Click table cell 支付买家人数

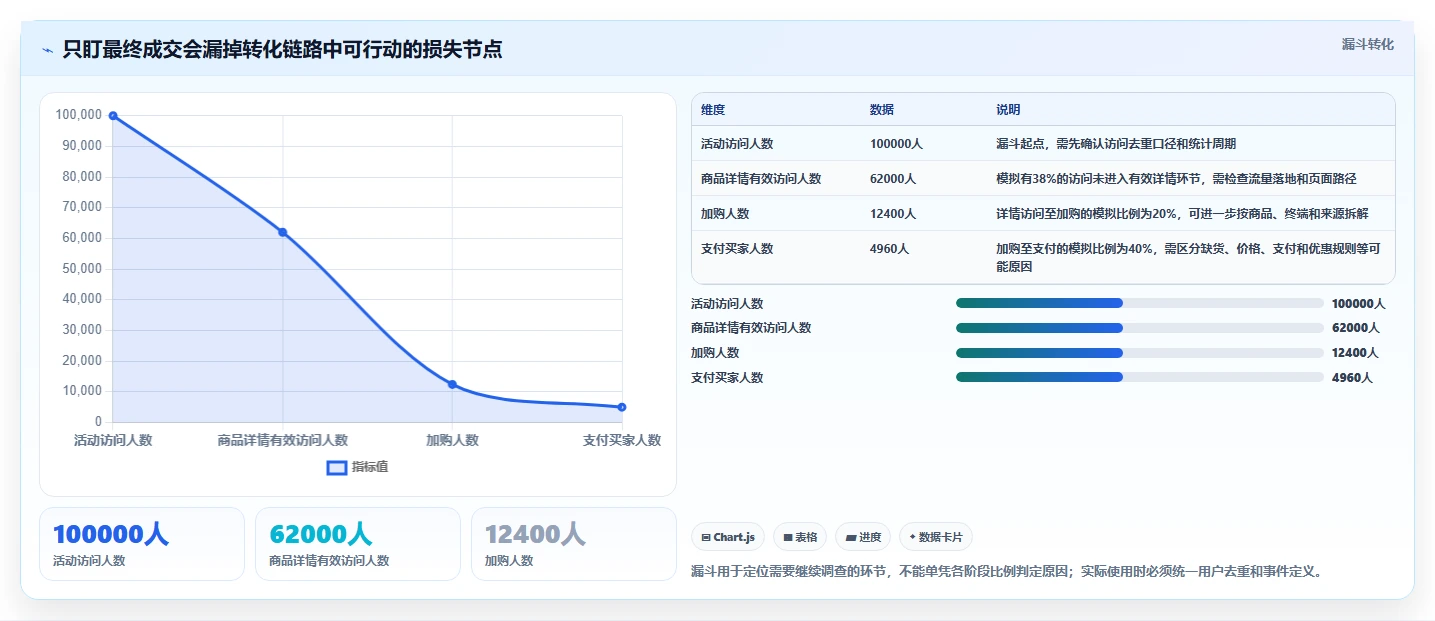click(x=737, y=249)
